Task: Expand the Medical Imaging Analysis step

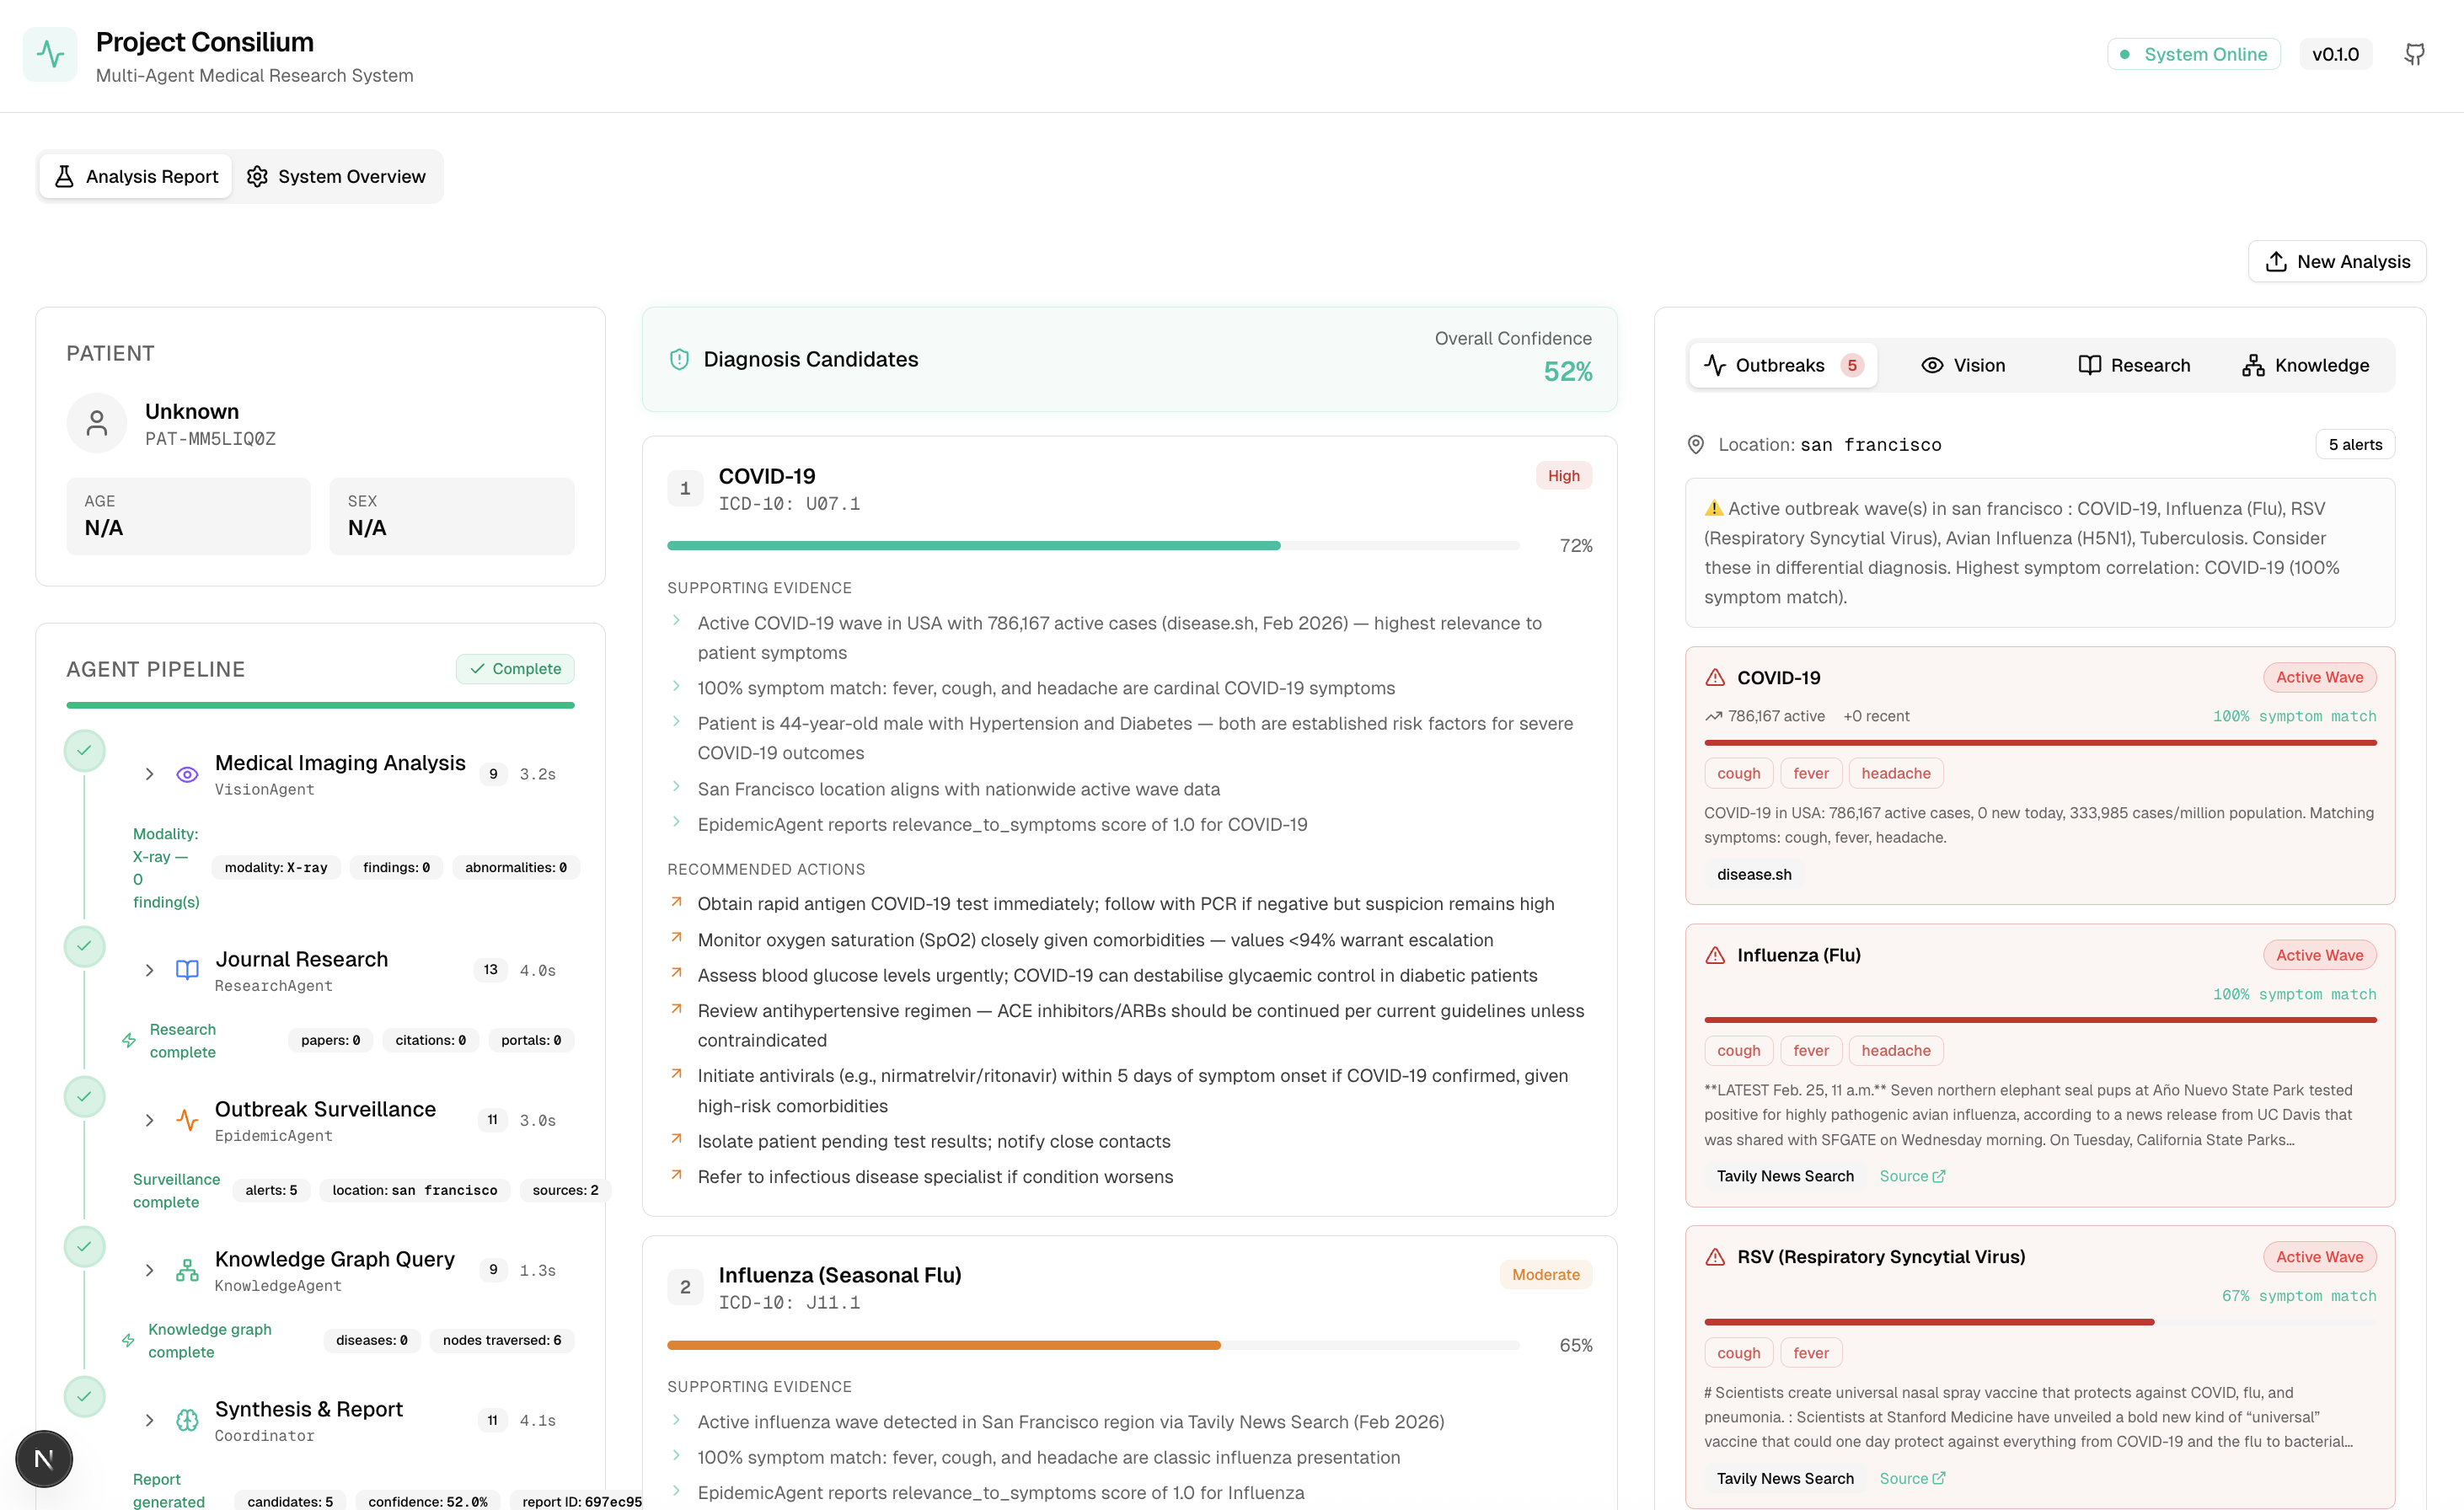Action: (149, 774)
